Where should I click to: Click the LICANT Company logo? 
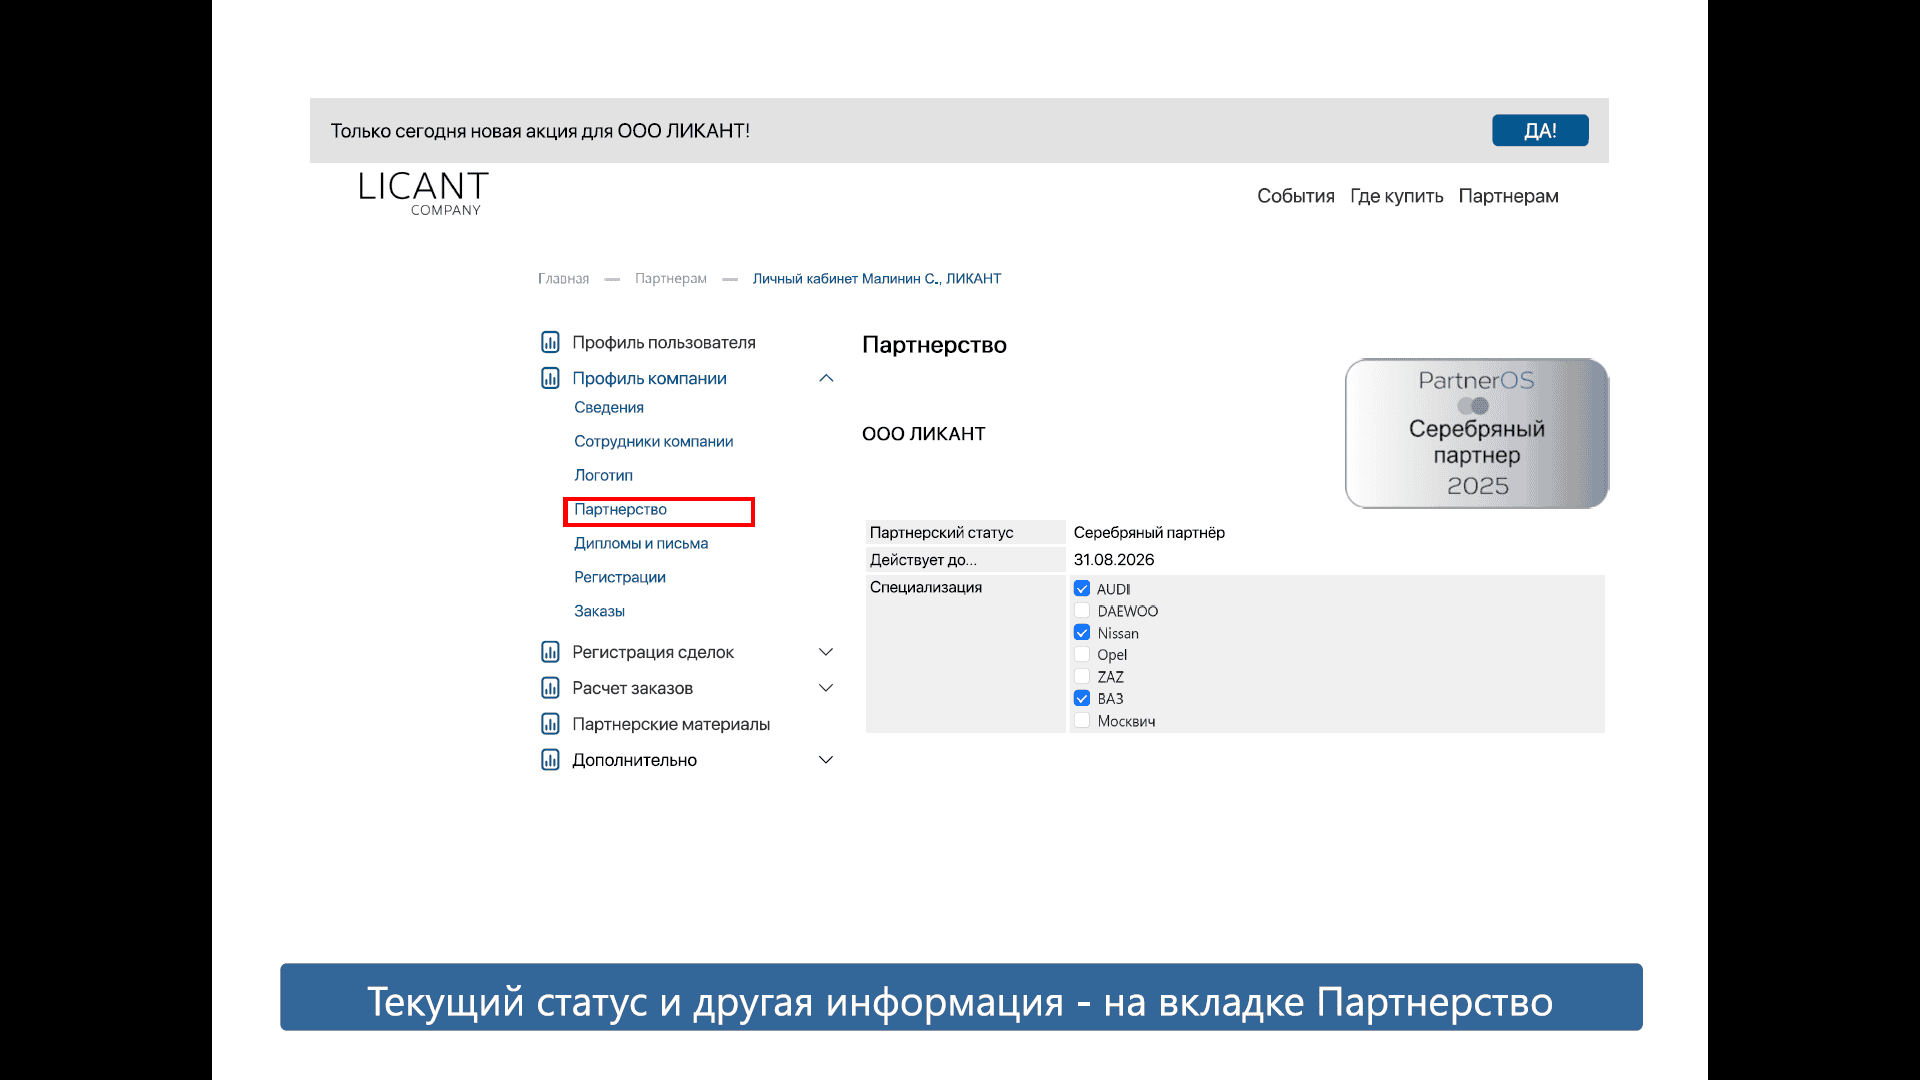coord(423,193)
